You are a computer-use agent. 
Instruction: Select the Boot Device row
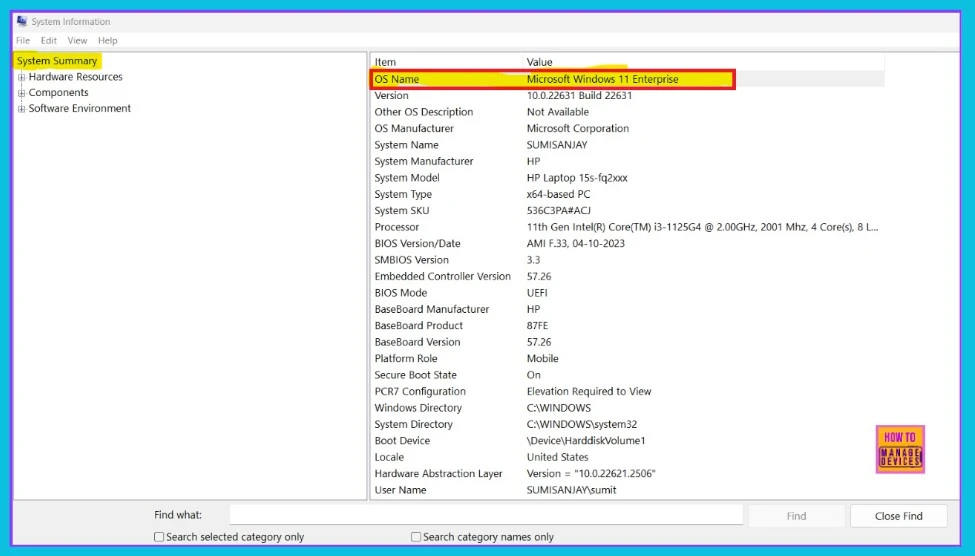point(627,441)
